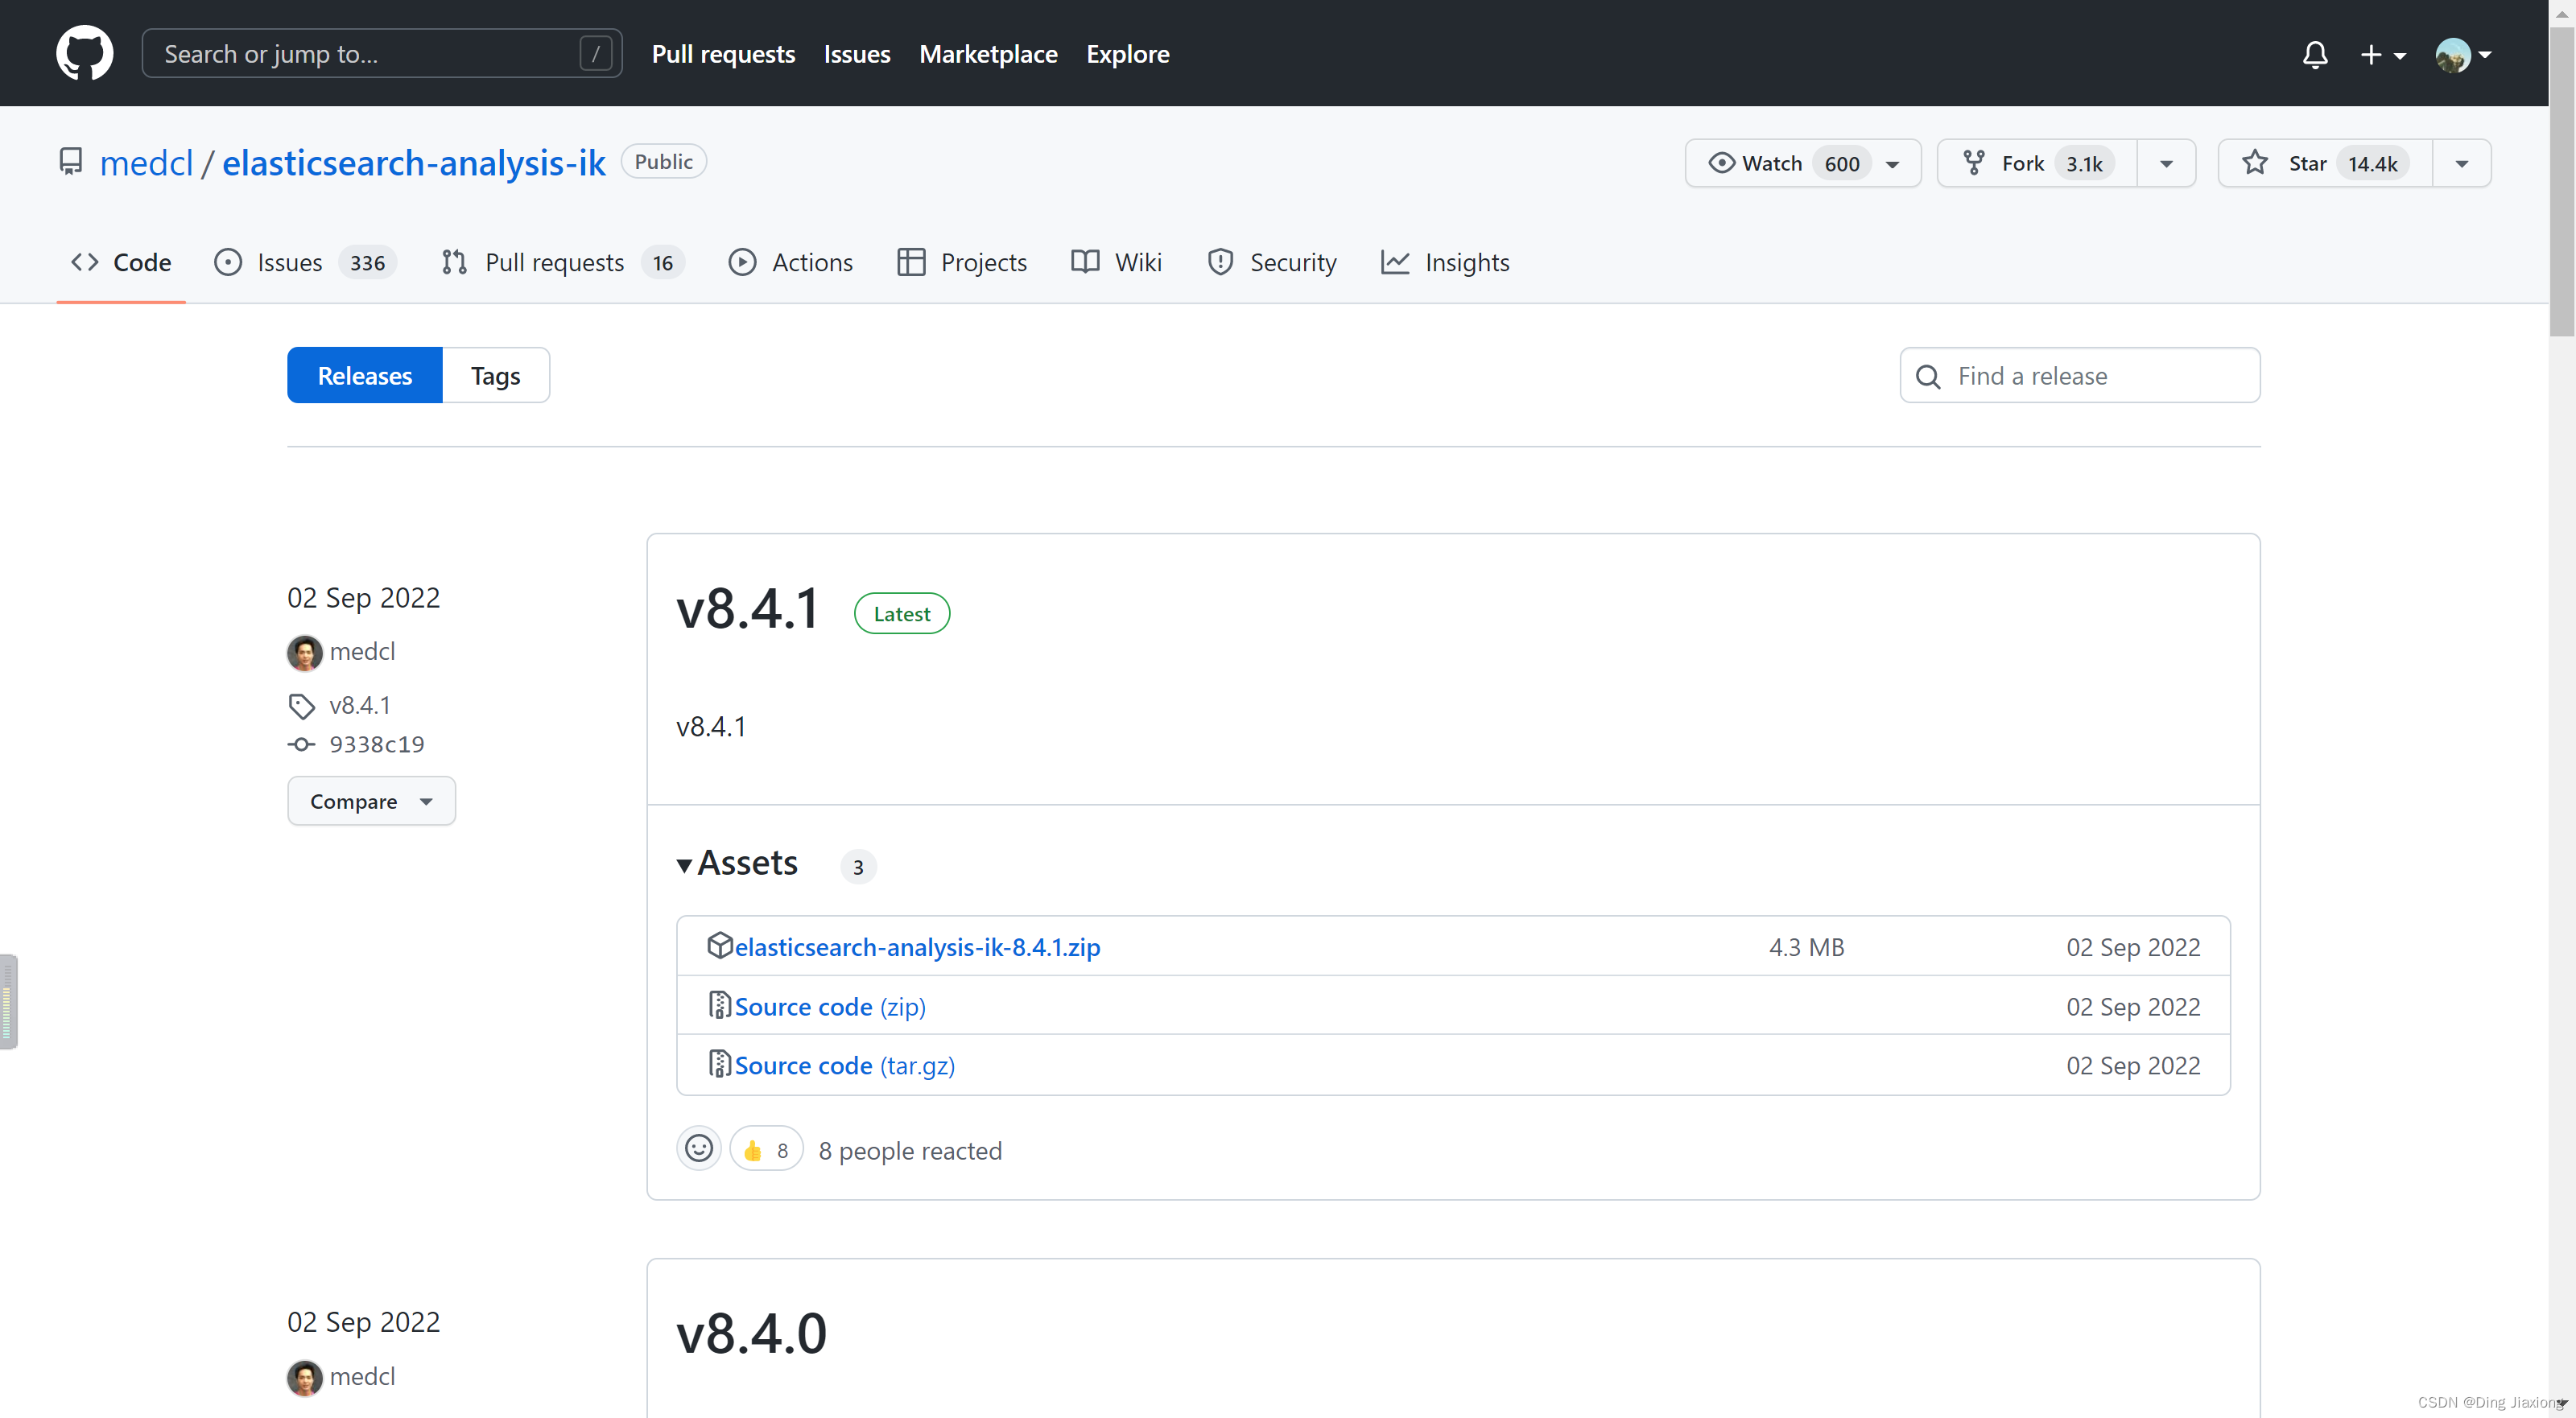This screenshot has width=2576, height=1418.
Task: Star the repository
Action: [x=2325, y=163]
